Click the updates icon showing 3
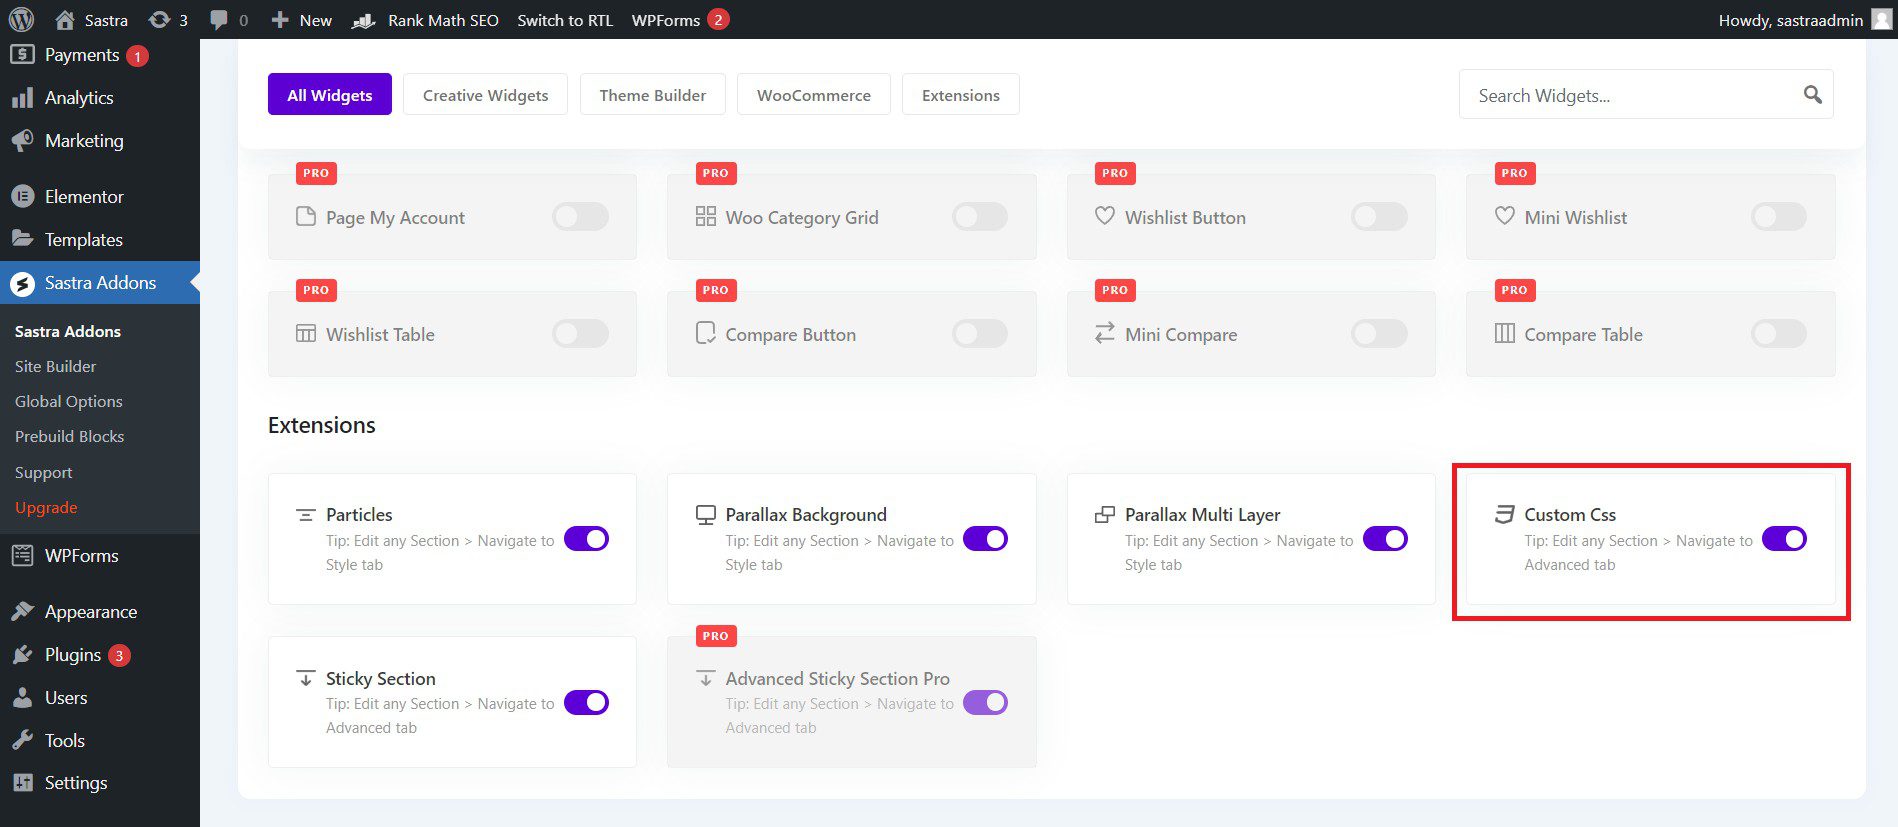Viewport: 1898px width, 827px height. 159,20
